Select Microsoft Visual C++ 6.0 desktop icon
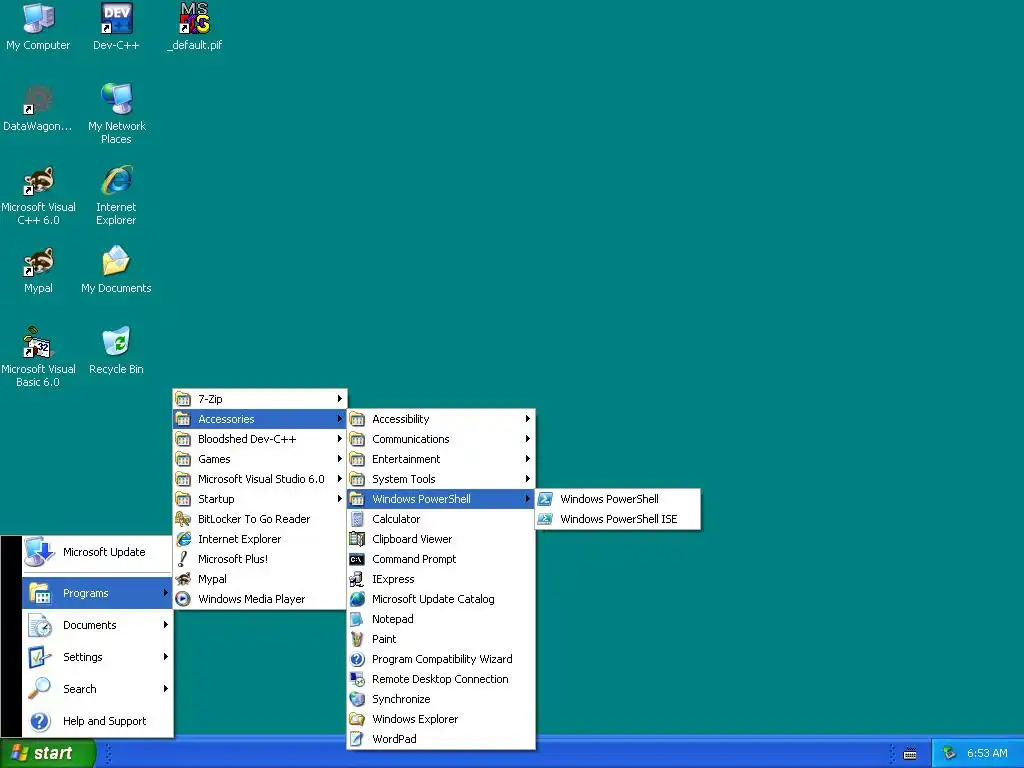 coord(38,195)
